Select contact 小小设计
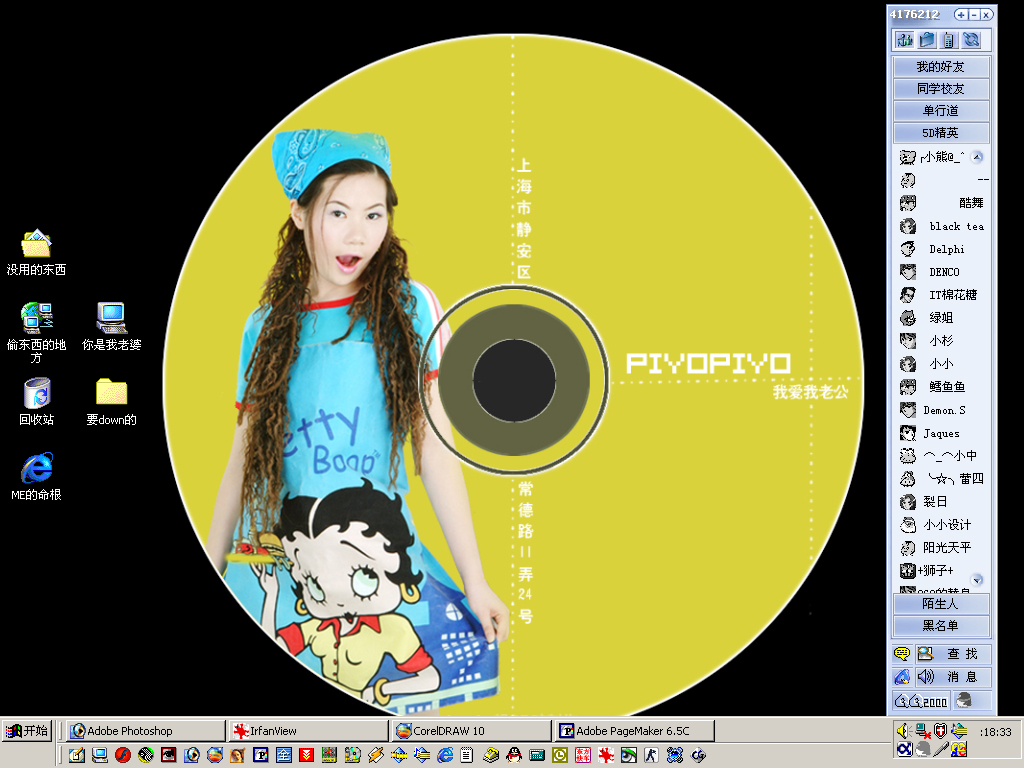The width and height of the screenshot is (1024, 768). pos(935,524)
